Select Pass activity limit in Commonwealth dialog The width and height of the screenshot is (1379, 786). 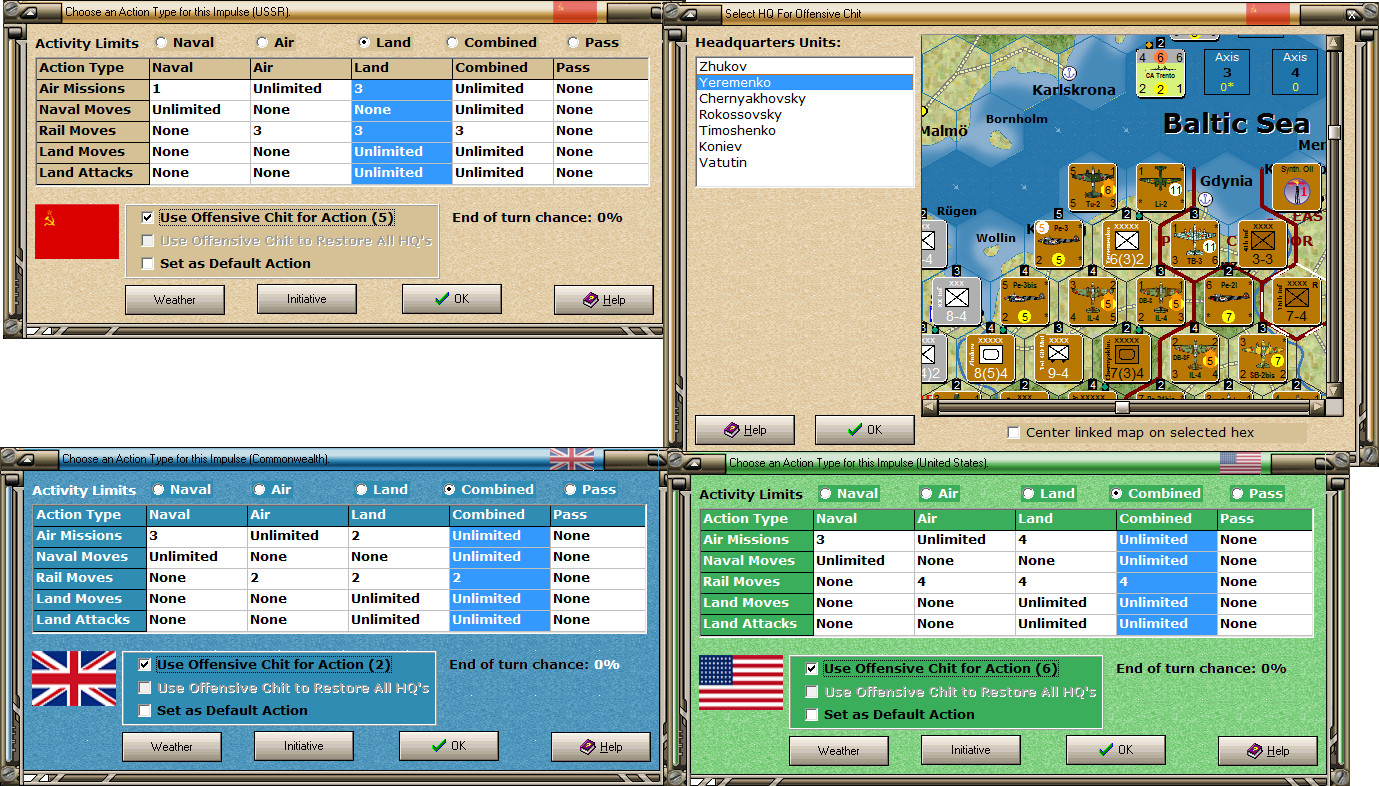point(570,490)
